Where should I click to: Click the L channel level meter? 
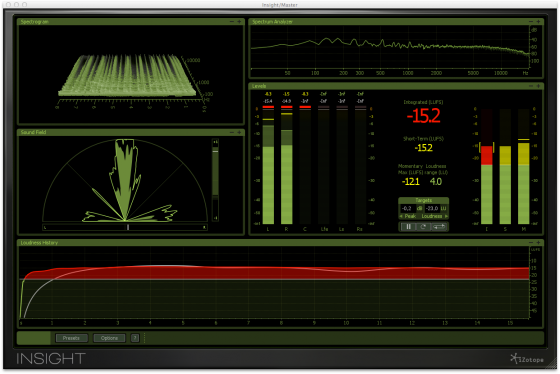pos(268,166)
